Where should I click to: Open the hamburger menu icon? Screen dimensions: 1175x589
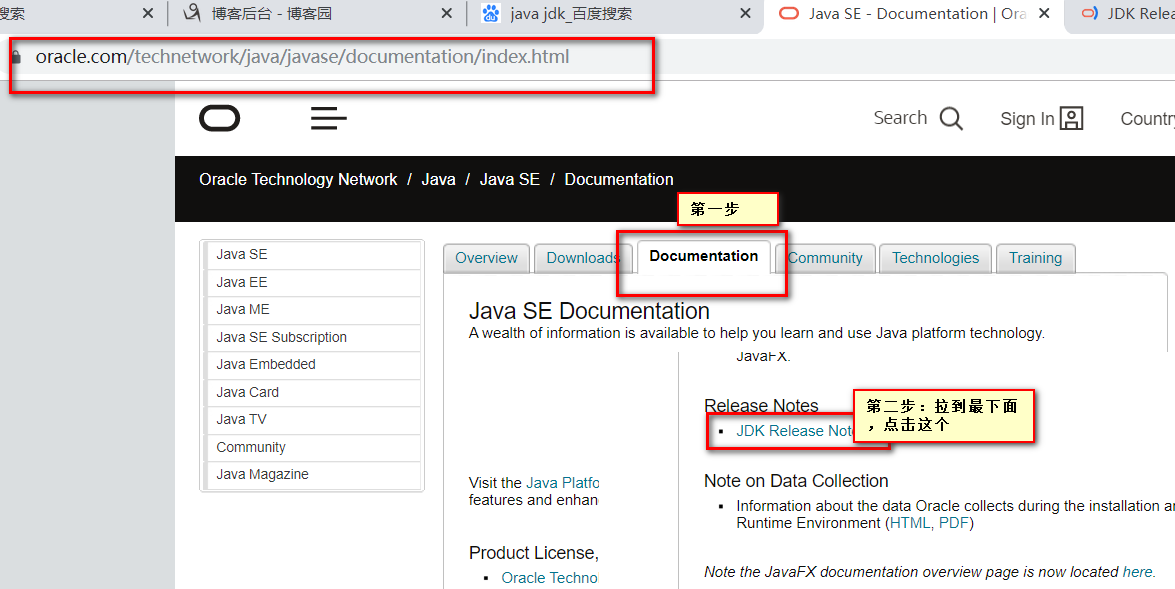[x=329, y=118]
